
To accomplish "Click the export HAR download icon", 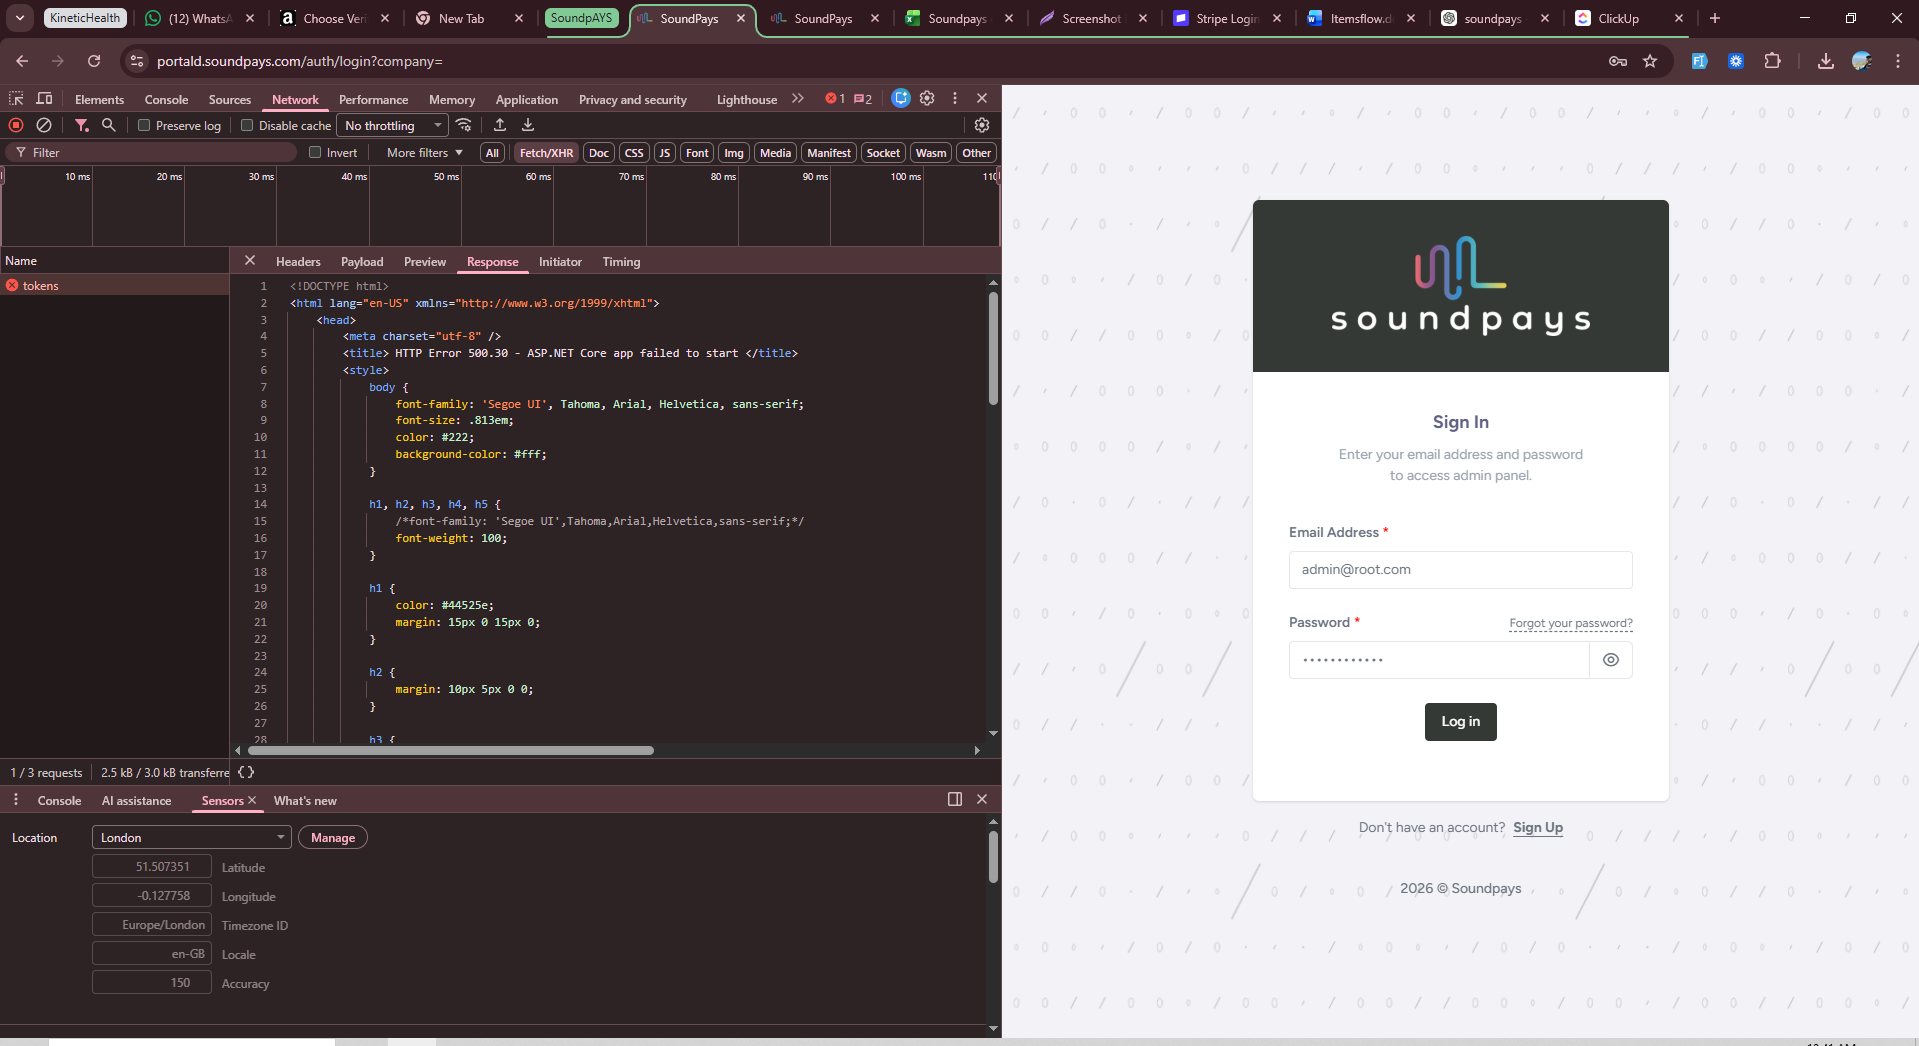I will [x=528, y=125].
